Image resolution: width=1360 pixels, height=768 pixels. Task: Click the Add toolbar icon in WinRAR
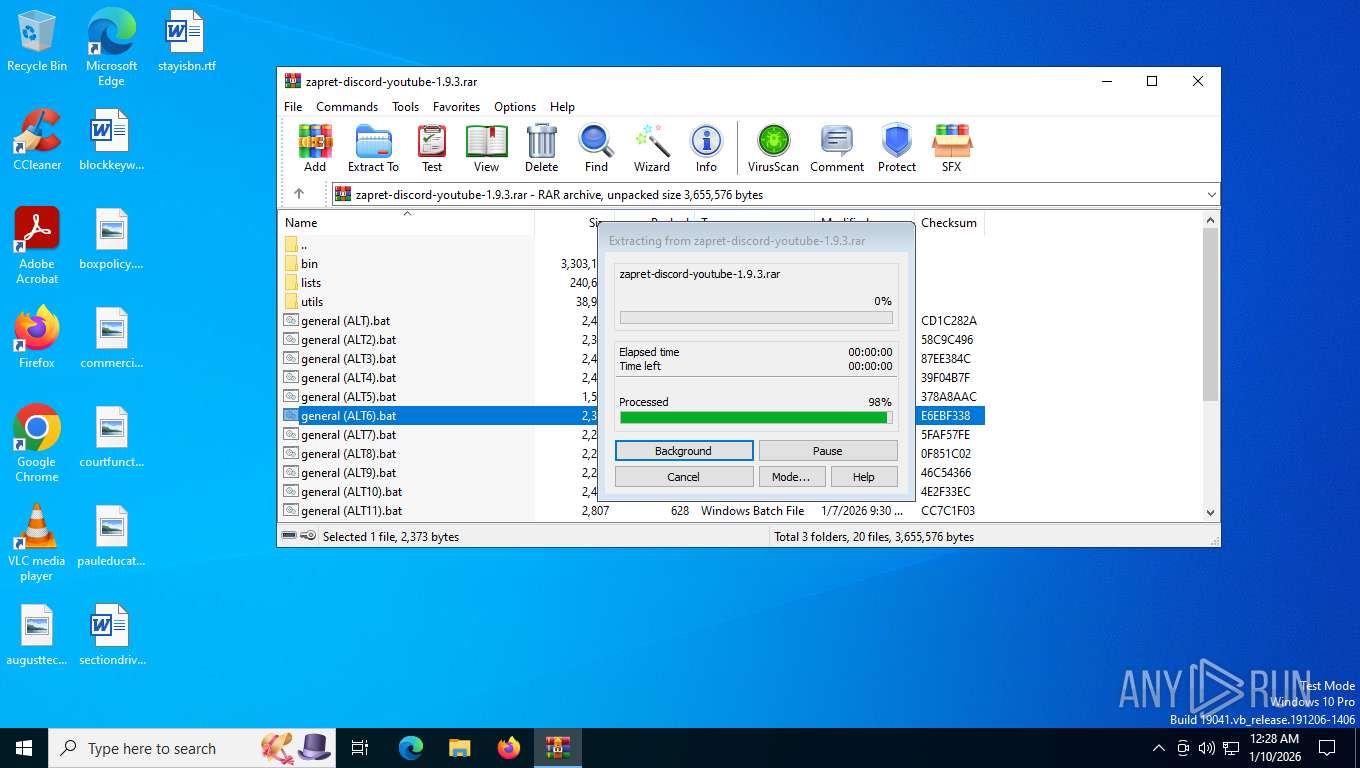point(315,148)
